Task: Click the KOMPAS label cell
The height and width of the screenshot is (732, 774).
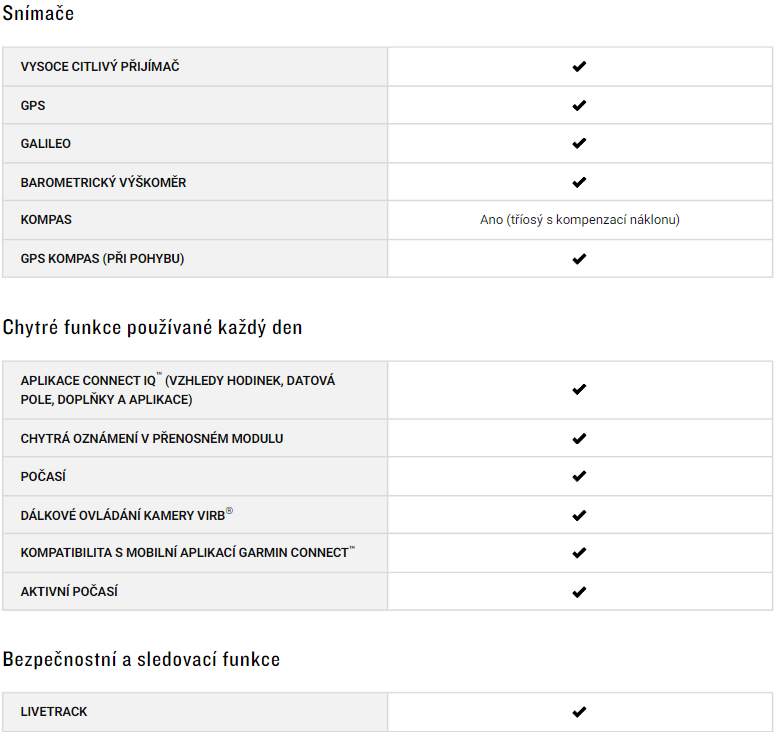Action: [x=195, y=220]
